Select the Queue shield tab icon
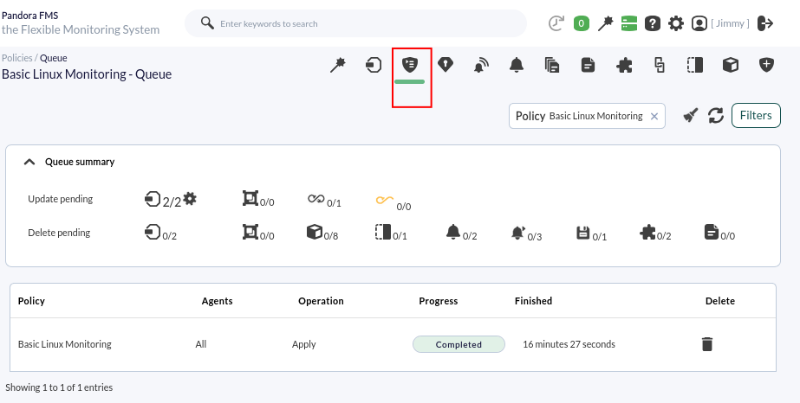The height and width of the screenshot is (403, 800). pyautogui.click(x=409, y=65)
